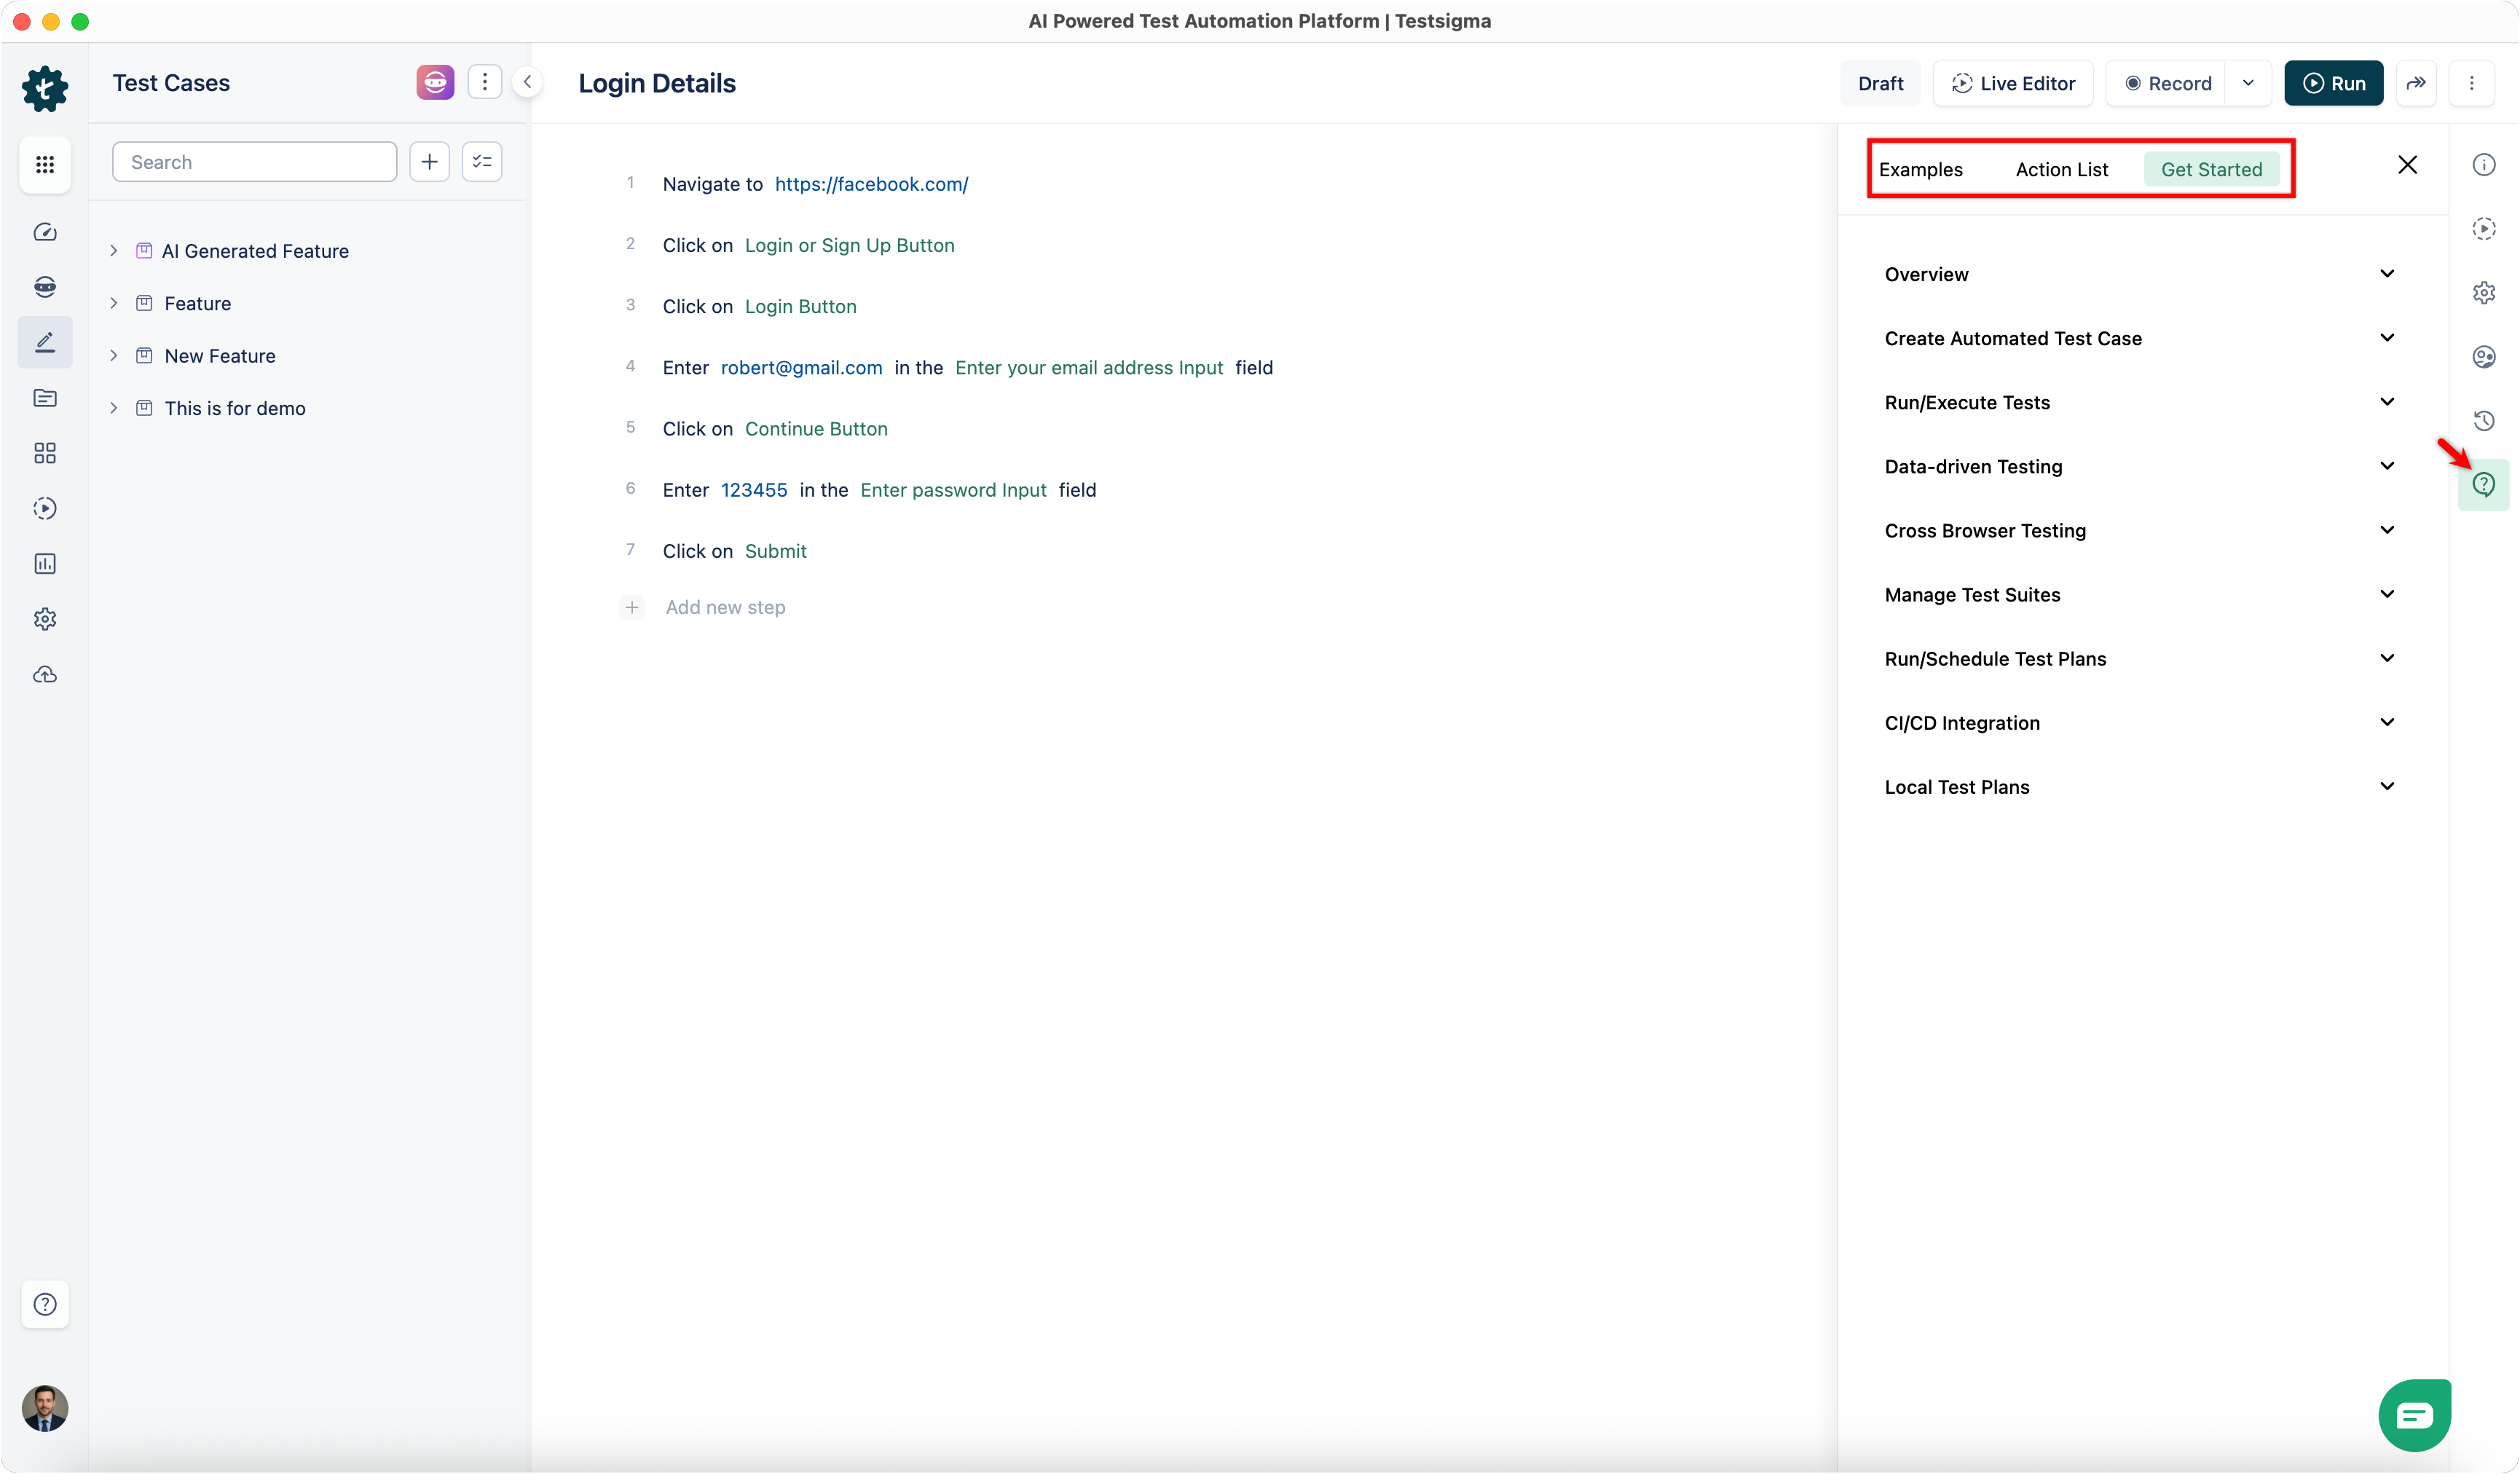Screen dimensions: 2520x1474
Task: Click the pink AI copilot icon
Action: (x=435, y=82)
